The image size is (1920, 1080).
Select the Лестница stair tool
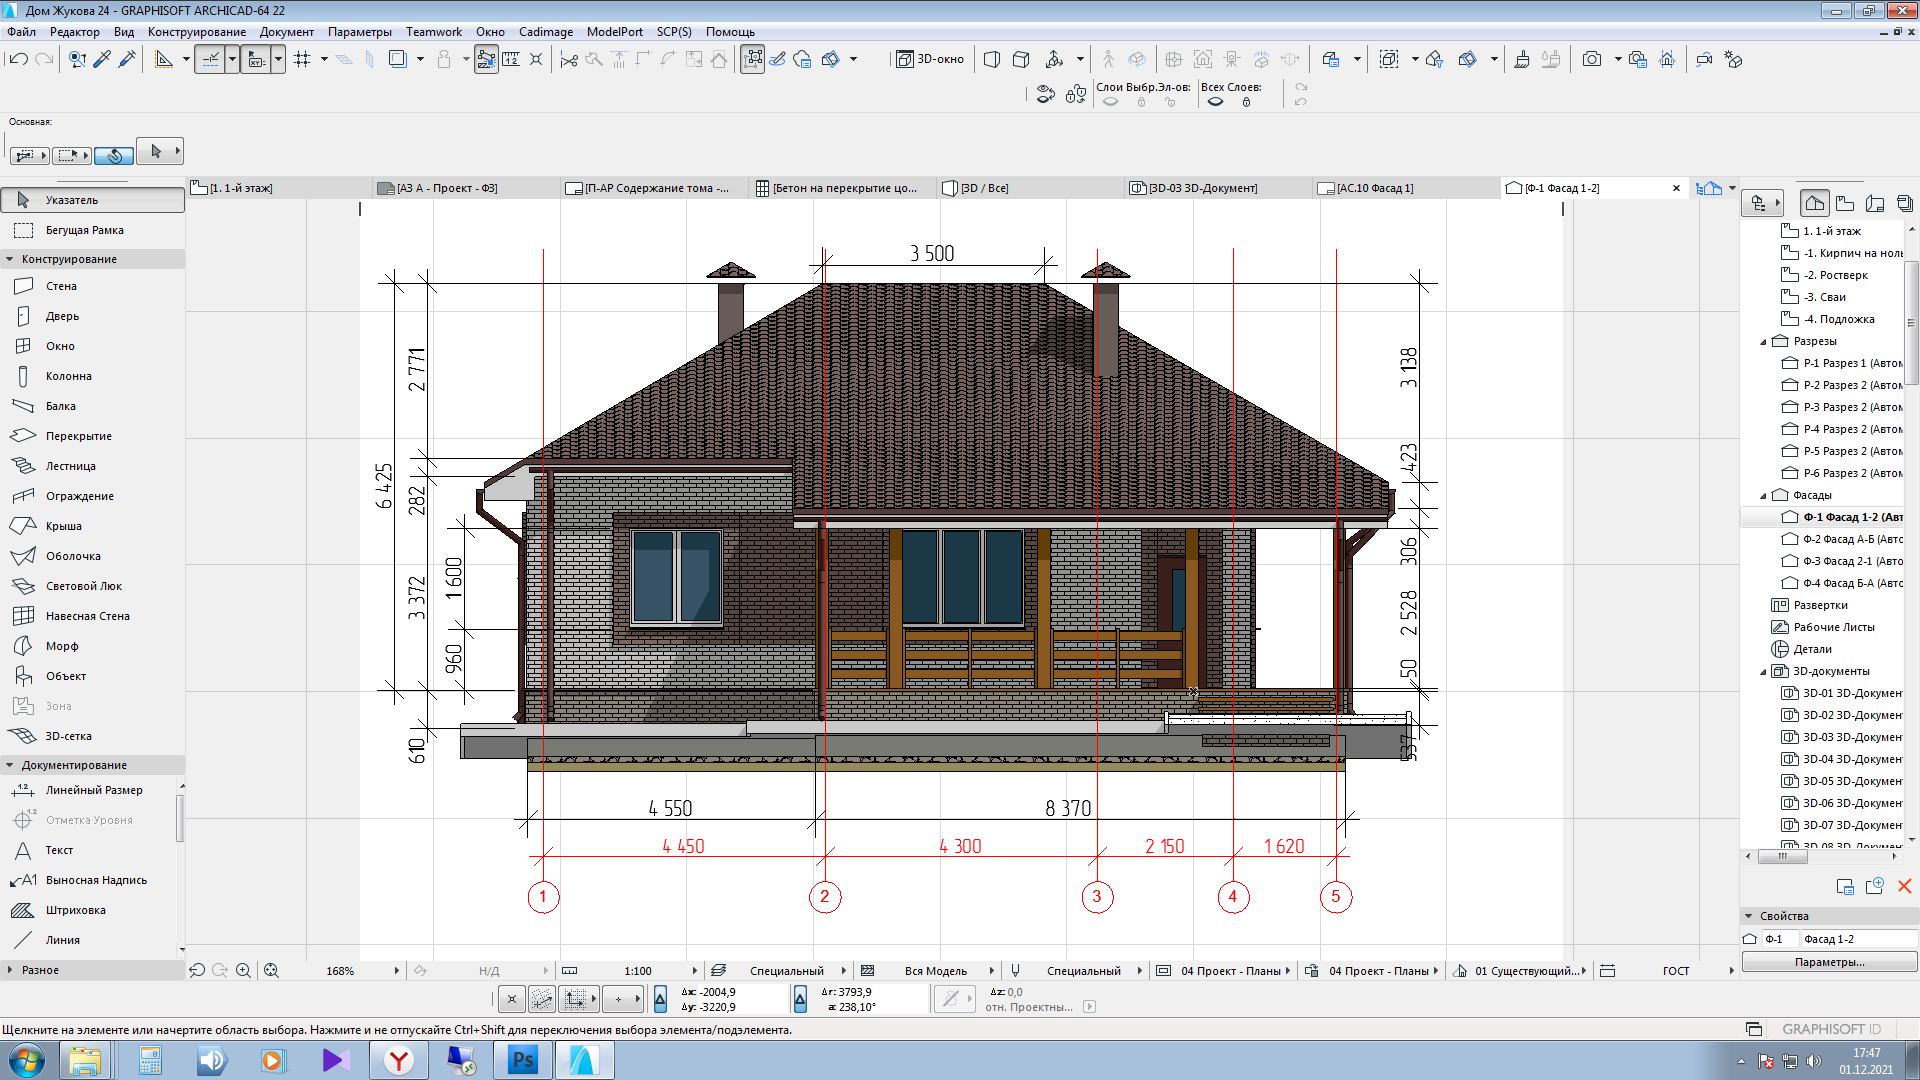tap(70, 466)
